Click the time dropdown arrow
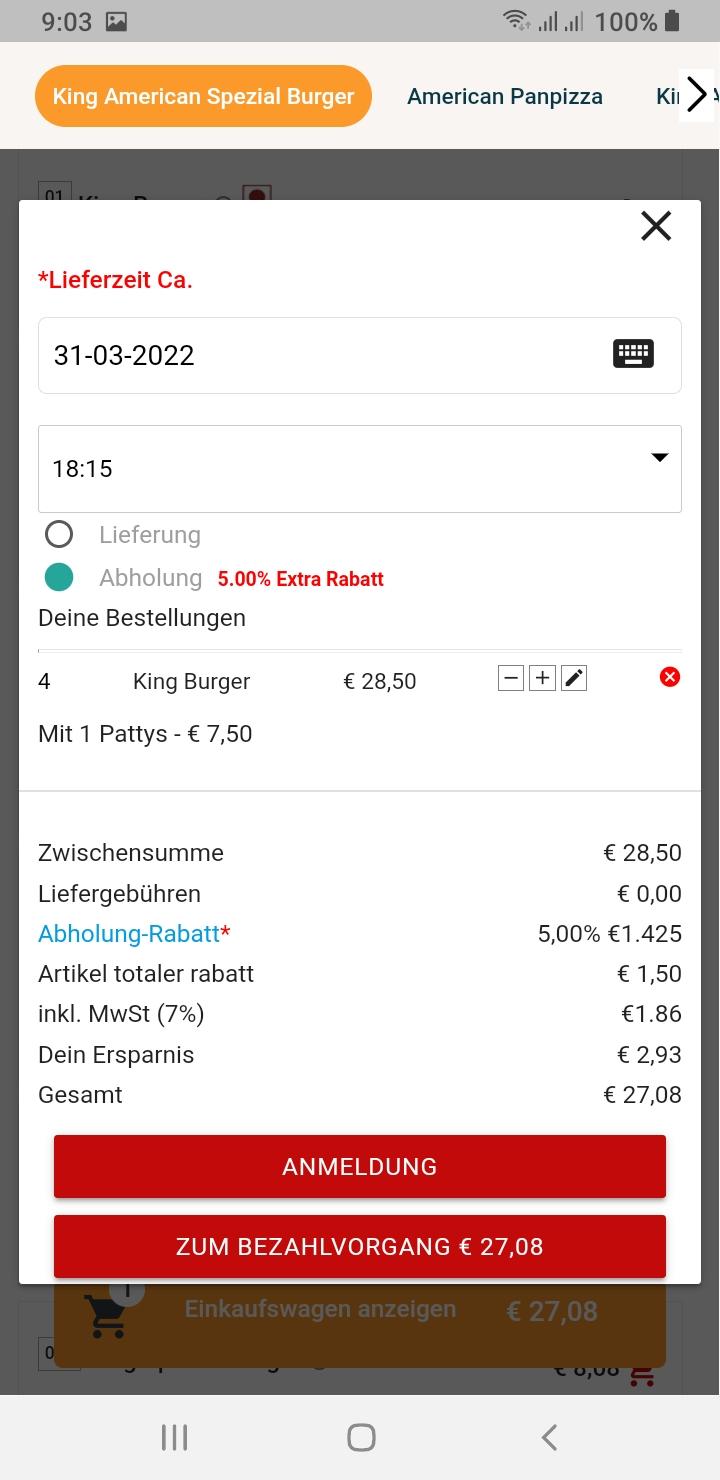Screen dimensions: 720x1480 click(x=659, y=457)
